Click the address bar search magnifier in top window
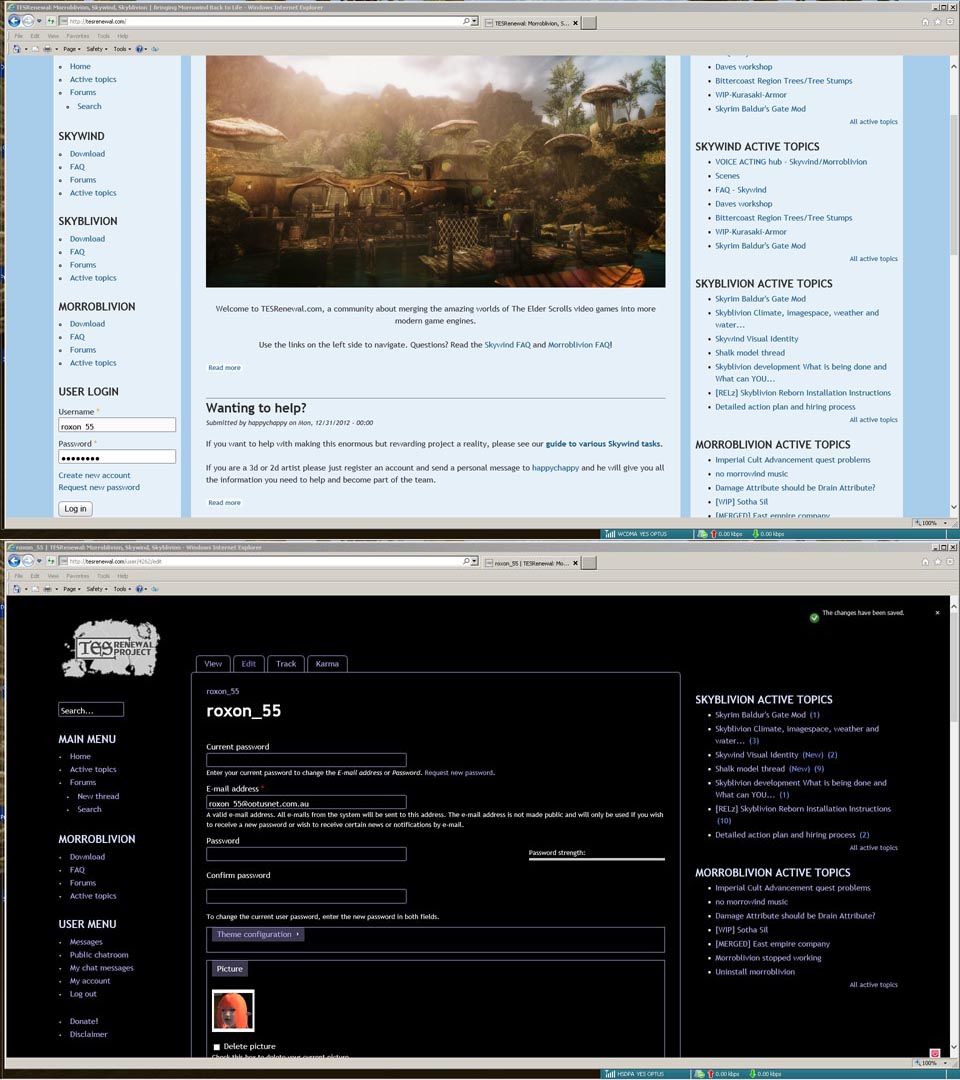The image size is (960, 1080). 466,21
